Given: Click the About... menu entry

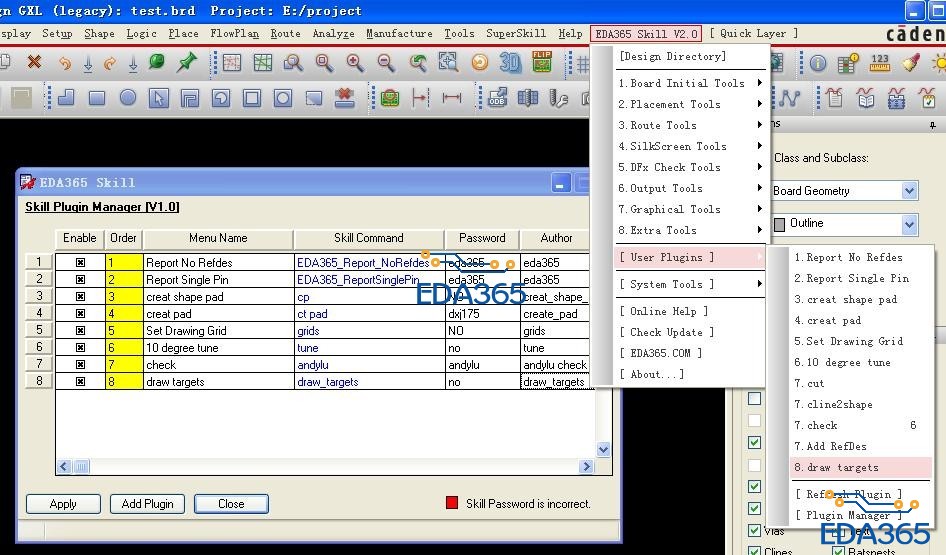Looking at the screenshot, I should click(x=652, y=375).
